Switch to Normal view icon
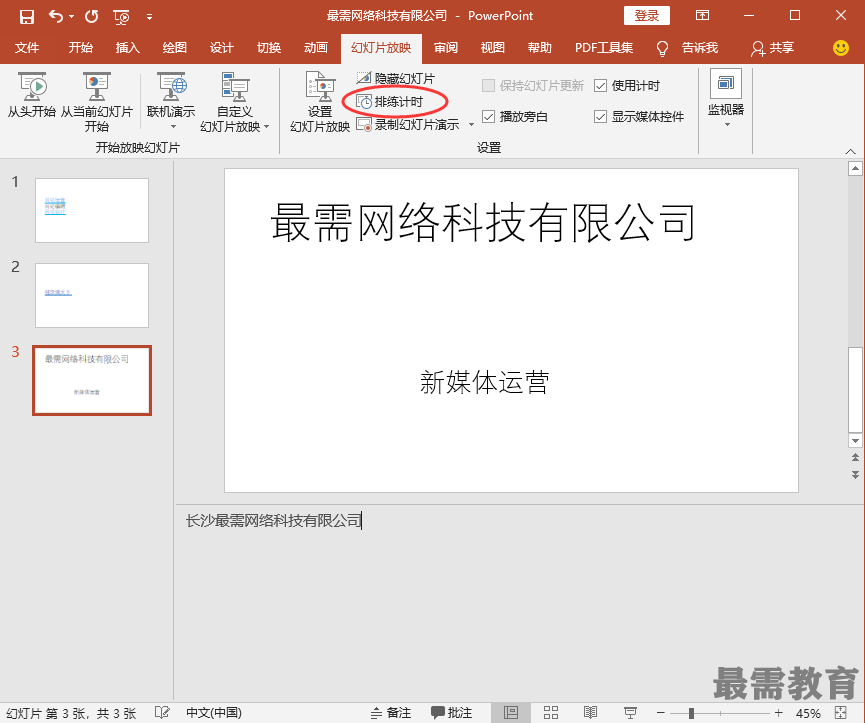 [511, 713]
